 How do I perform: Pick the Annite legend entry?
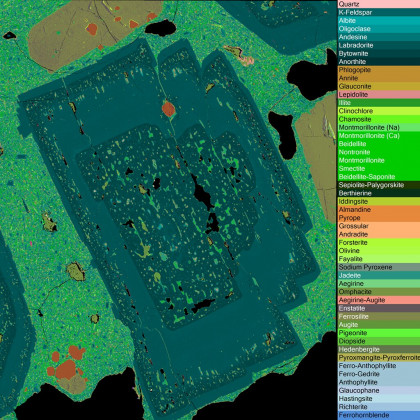379,78
